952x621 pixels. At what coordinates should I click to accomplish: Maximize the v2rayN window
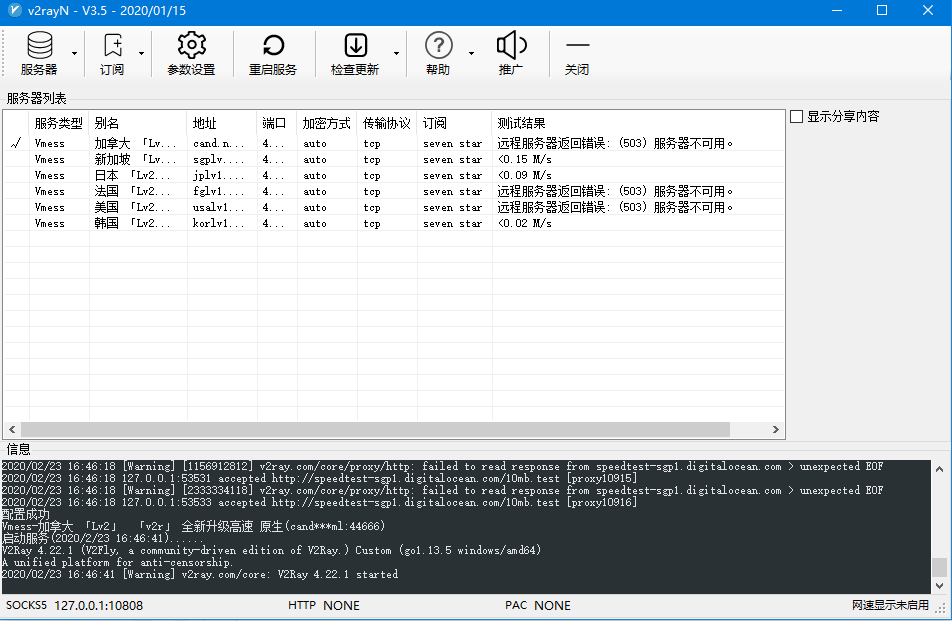(x=882, y=10)
